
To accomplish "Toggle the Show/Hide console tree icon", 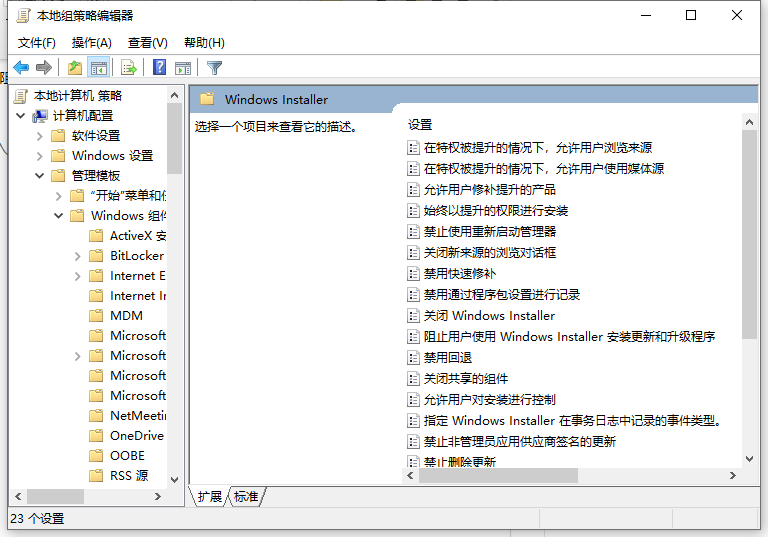I will coord(99,68).
